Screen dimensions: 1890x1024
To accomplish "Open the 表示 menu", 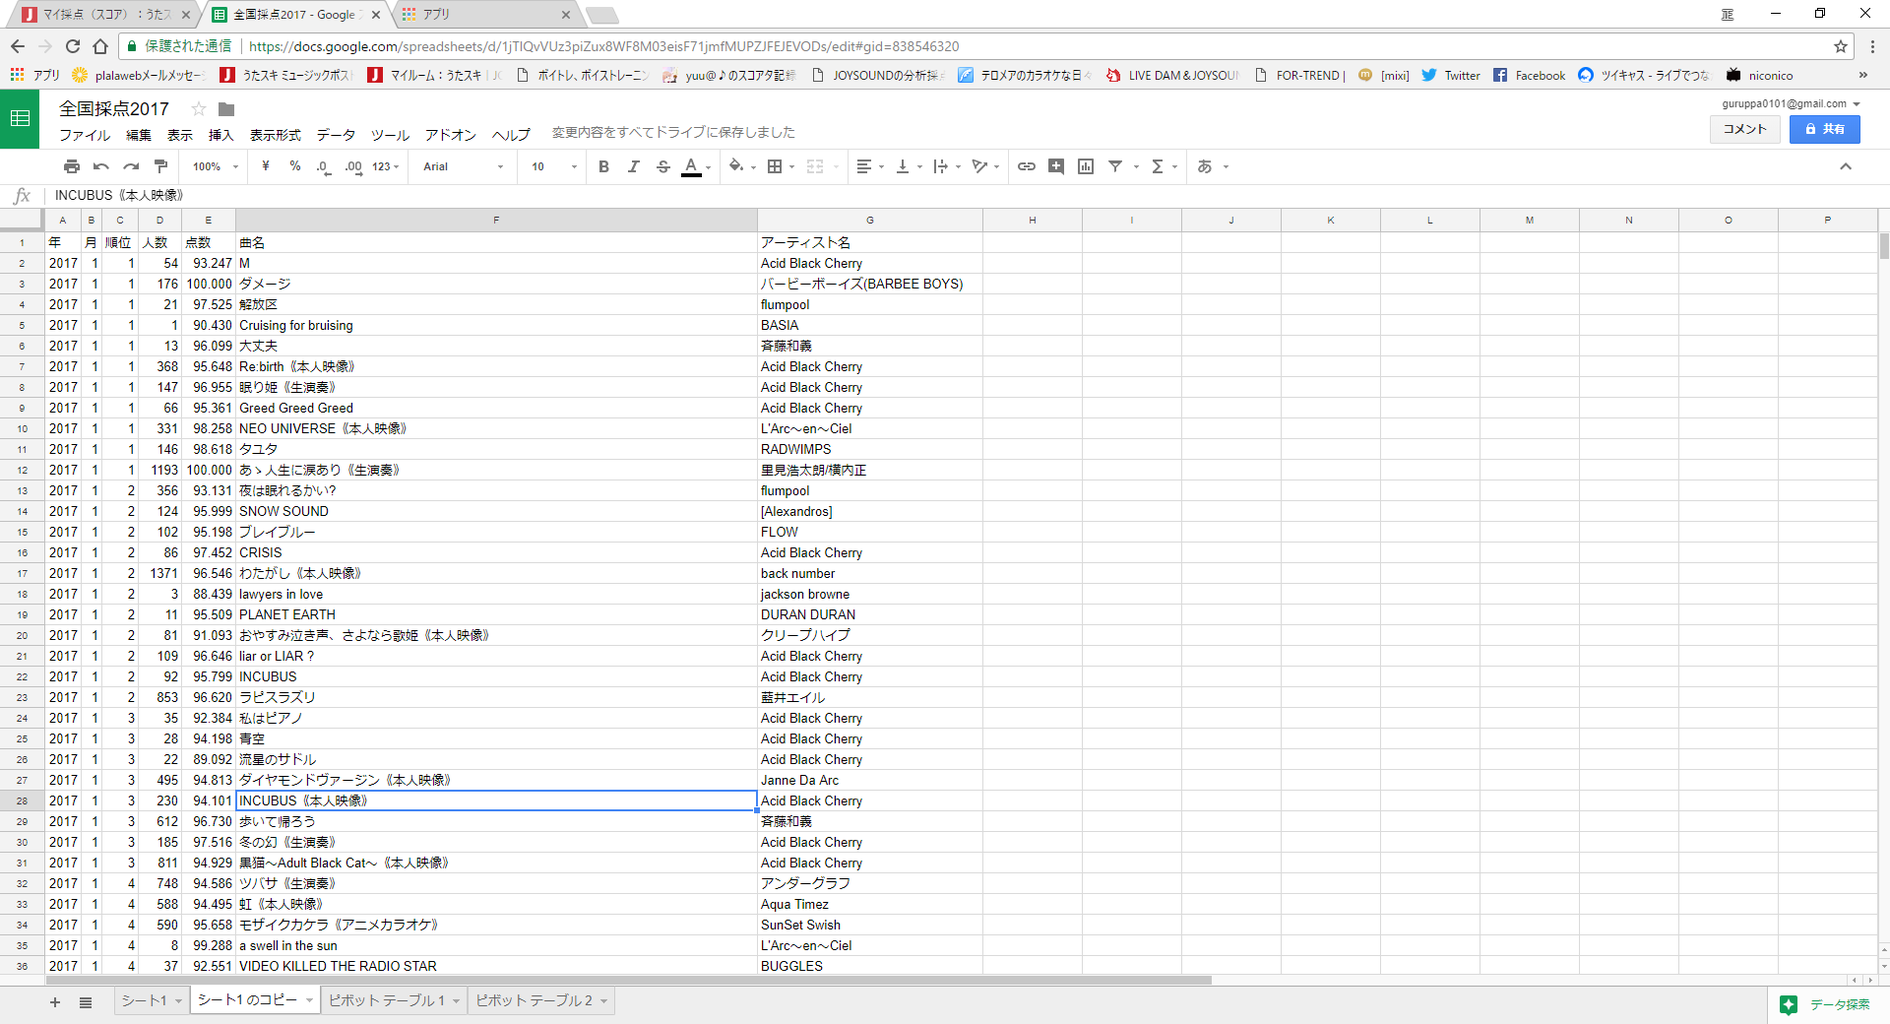I will click(x=179, y=135).
